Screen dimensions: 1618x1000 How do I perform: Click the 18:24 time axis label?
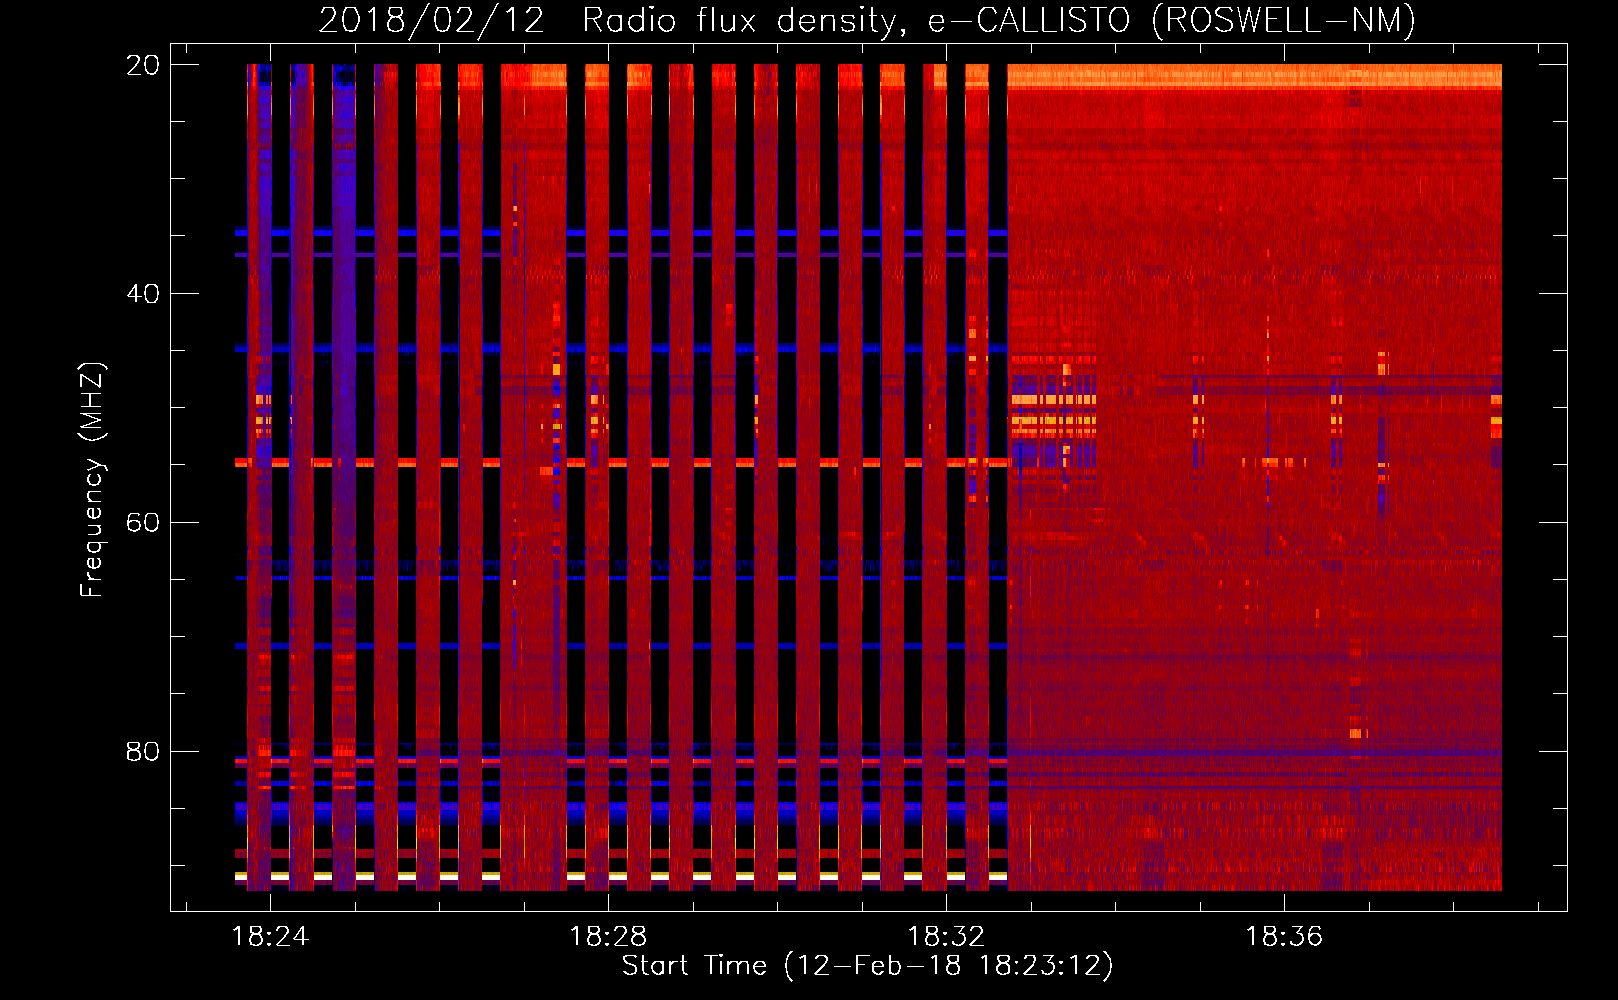pos(270,937)
